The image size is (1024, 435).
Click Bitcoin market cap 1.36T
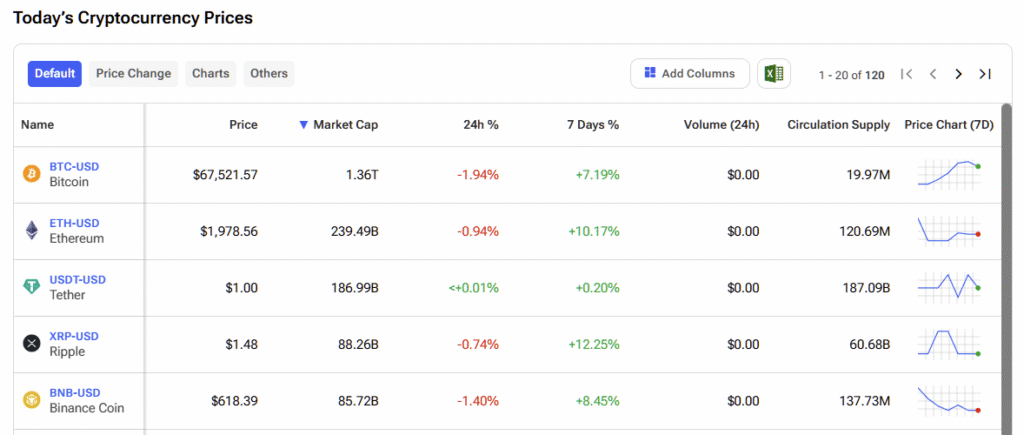361,174
